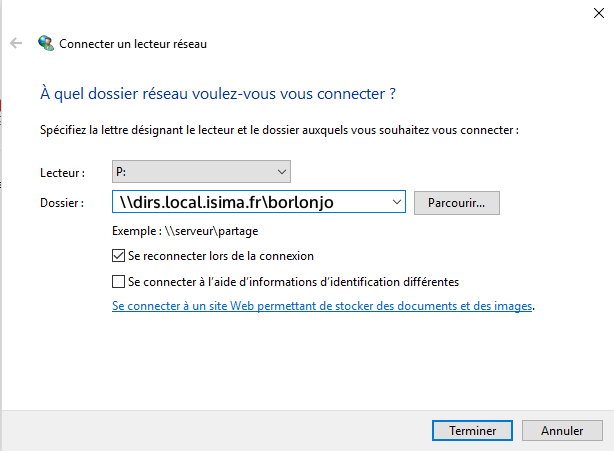The image size is (614, 451).
Task: Click the "Dossier :" label
Action: point(62,203)
